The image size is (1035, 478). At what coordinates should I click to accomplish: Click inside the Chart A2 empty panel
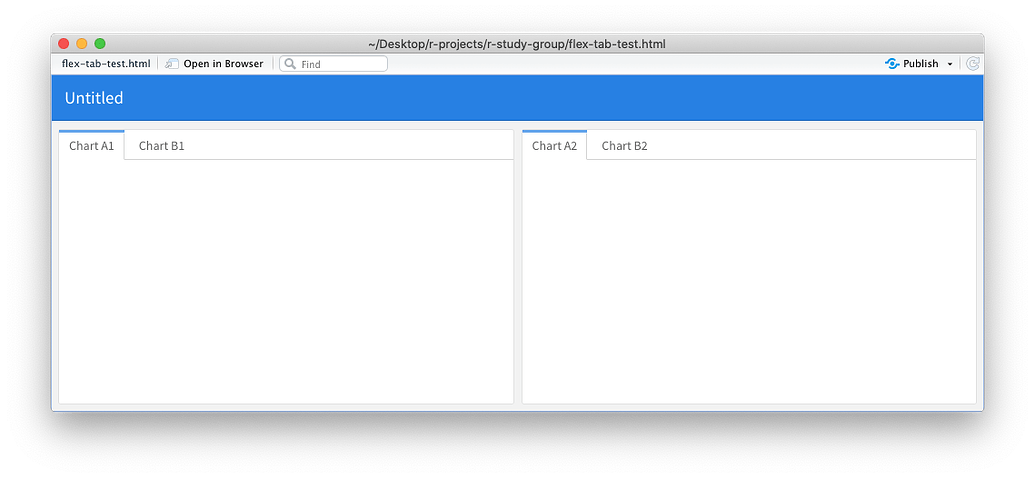[749, 281]
